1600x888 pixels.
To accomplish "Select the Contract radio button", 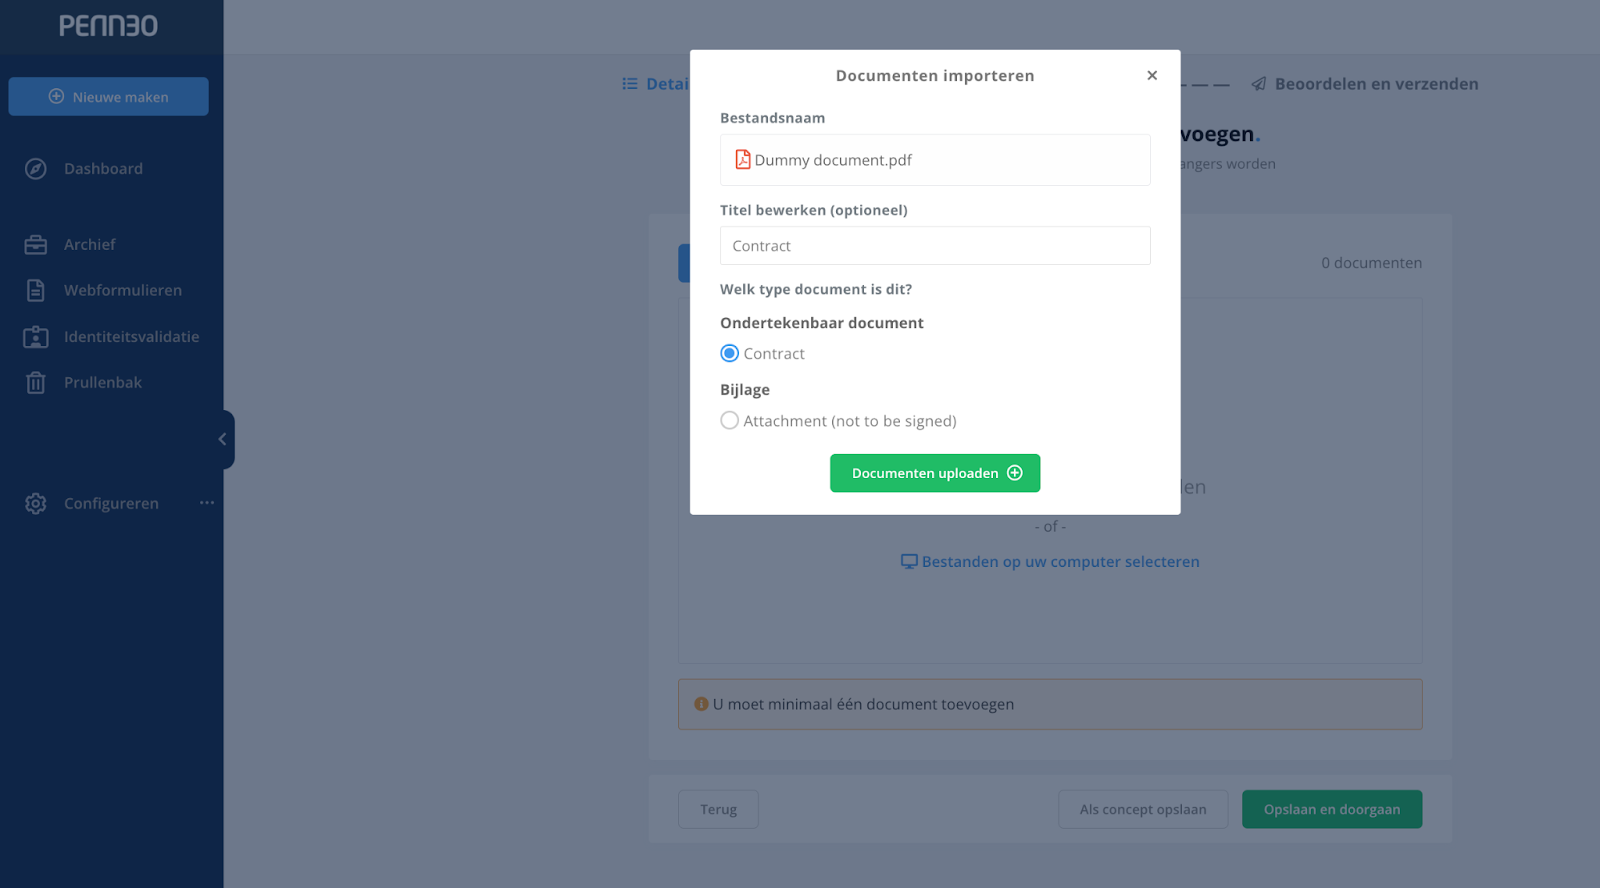I will point(730,353).
